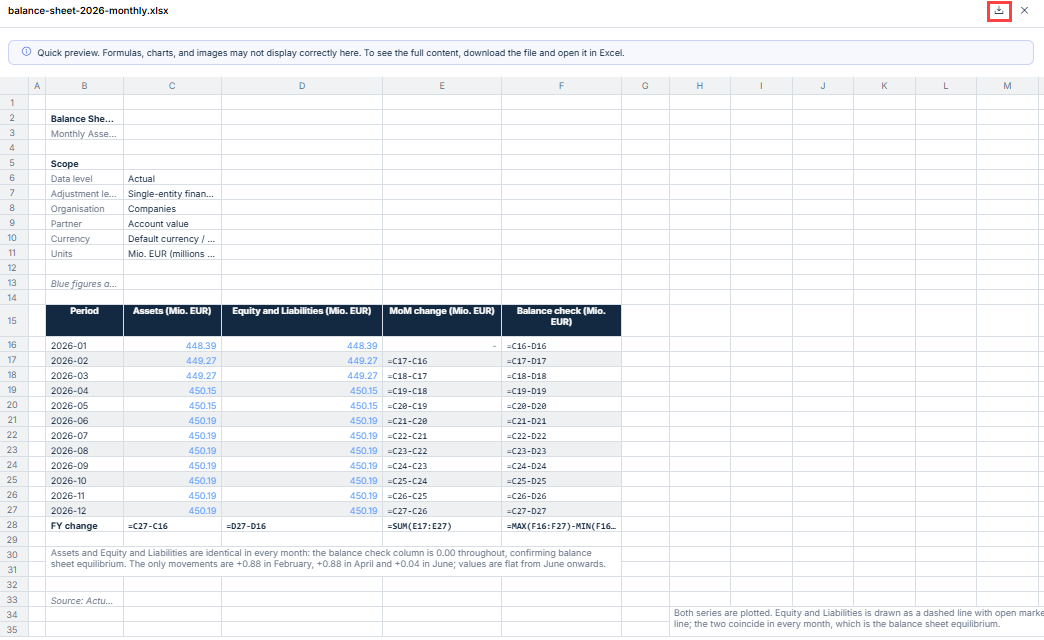Select column header B

[85, 86]
